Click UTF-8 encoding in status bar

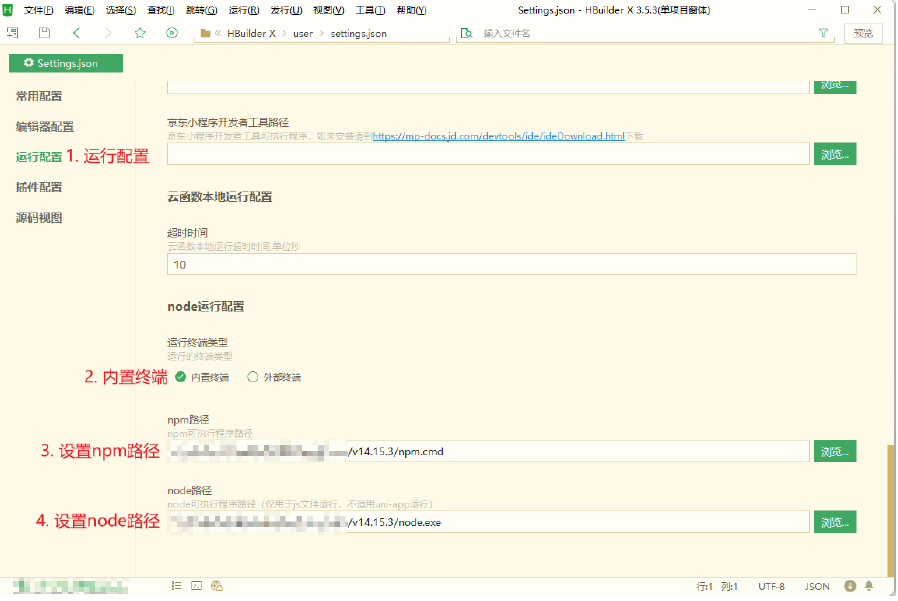pyautogui.click(x=771, y=586)
